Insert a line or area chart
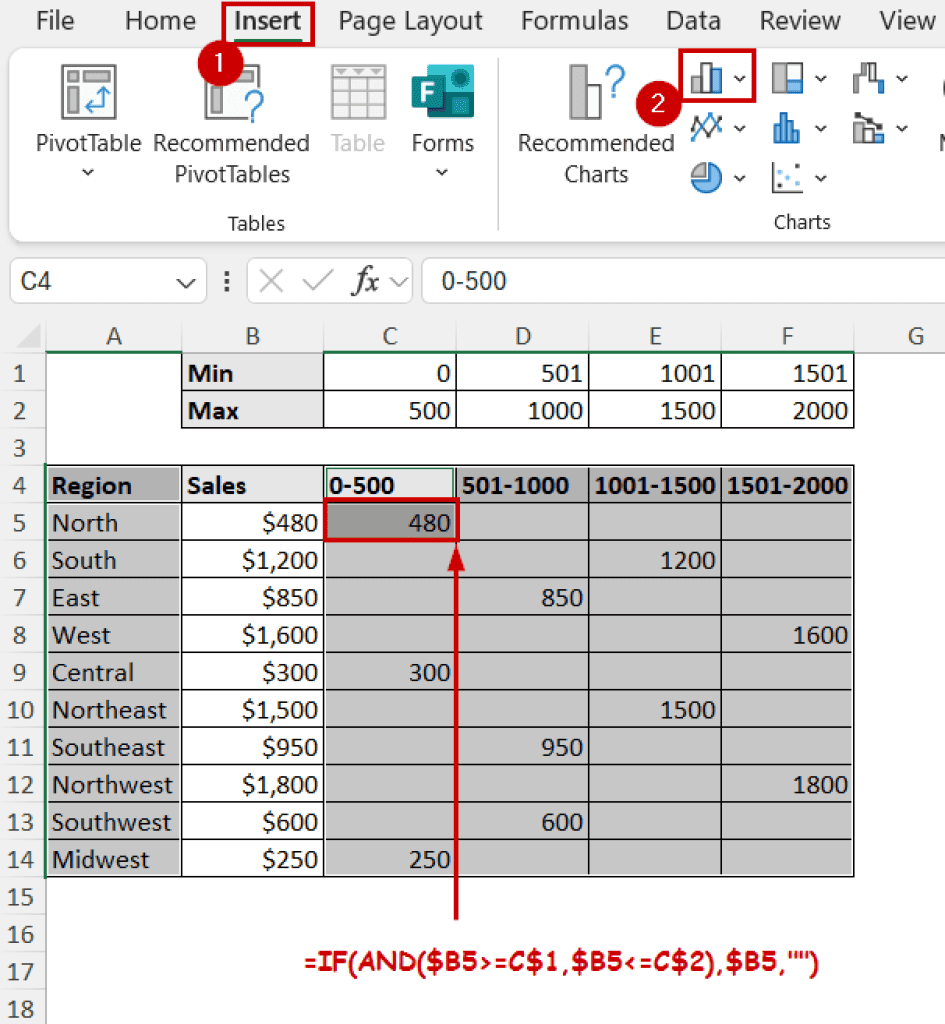 point(707,128)
